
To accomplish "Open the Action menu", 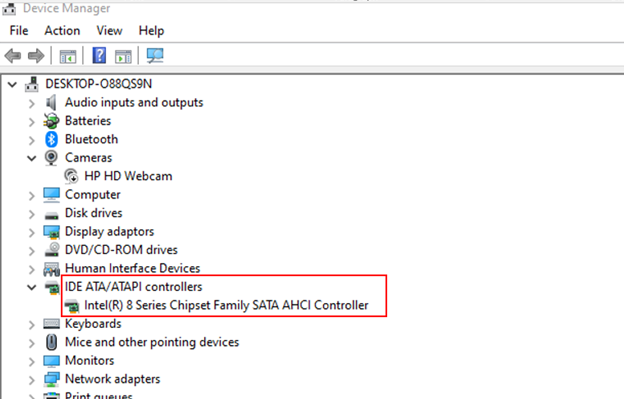I will pyautogui.click(x=62, y=31).
